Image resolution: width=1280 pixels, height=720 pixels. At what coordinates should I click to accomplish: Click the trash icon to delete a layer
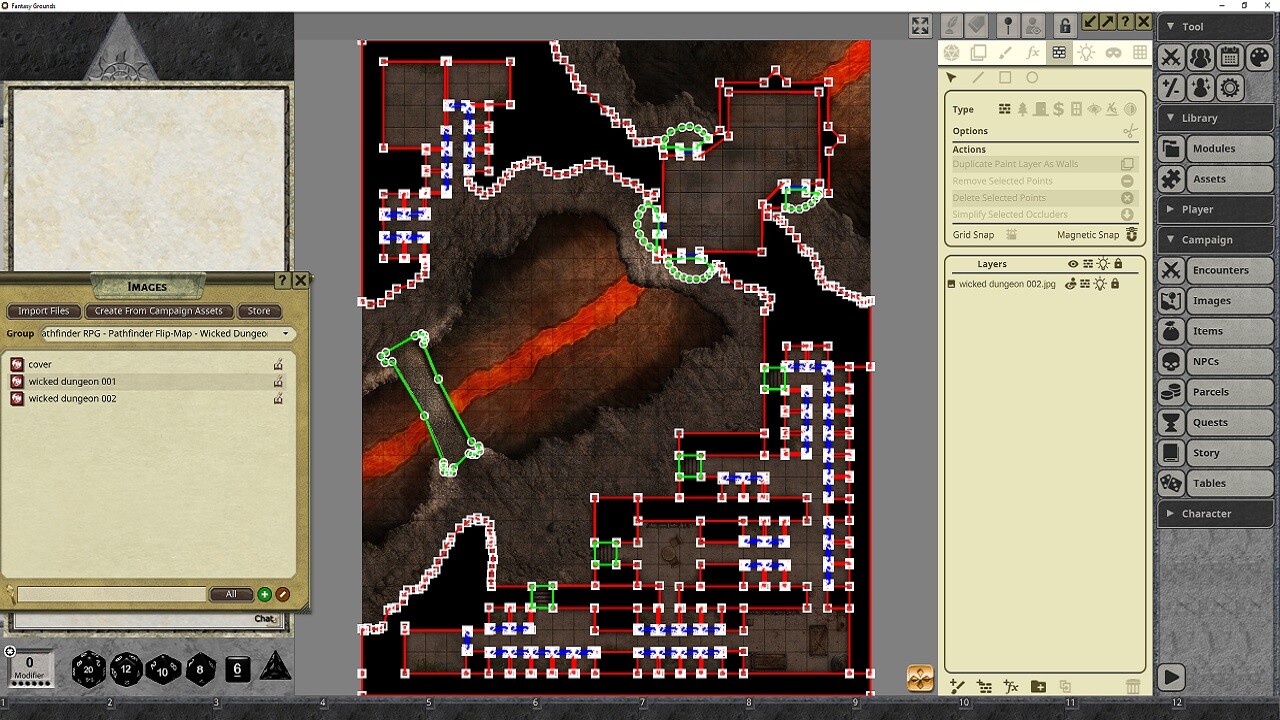click(1133, 687)
